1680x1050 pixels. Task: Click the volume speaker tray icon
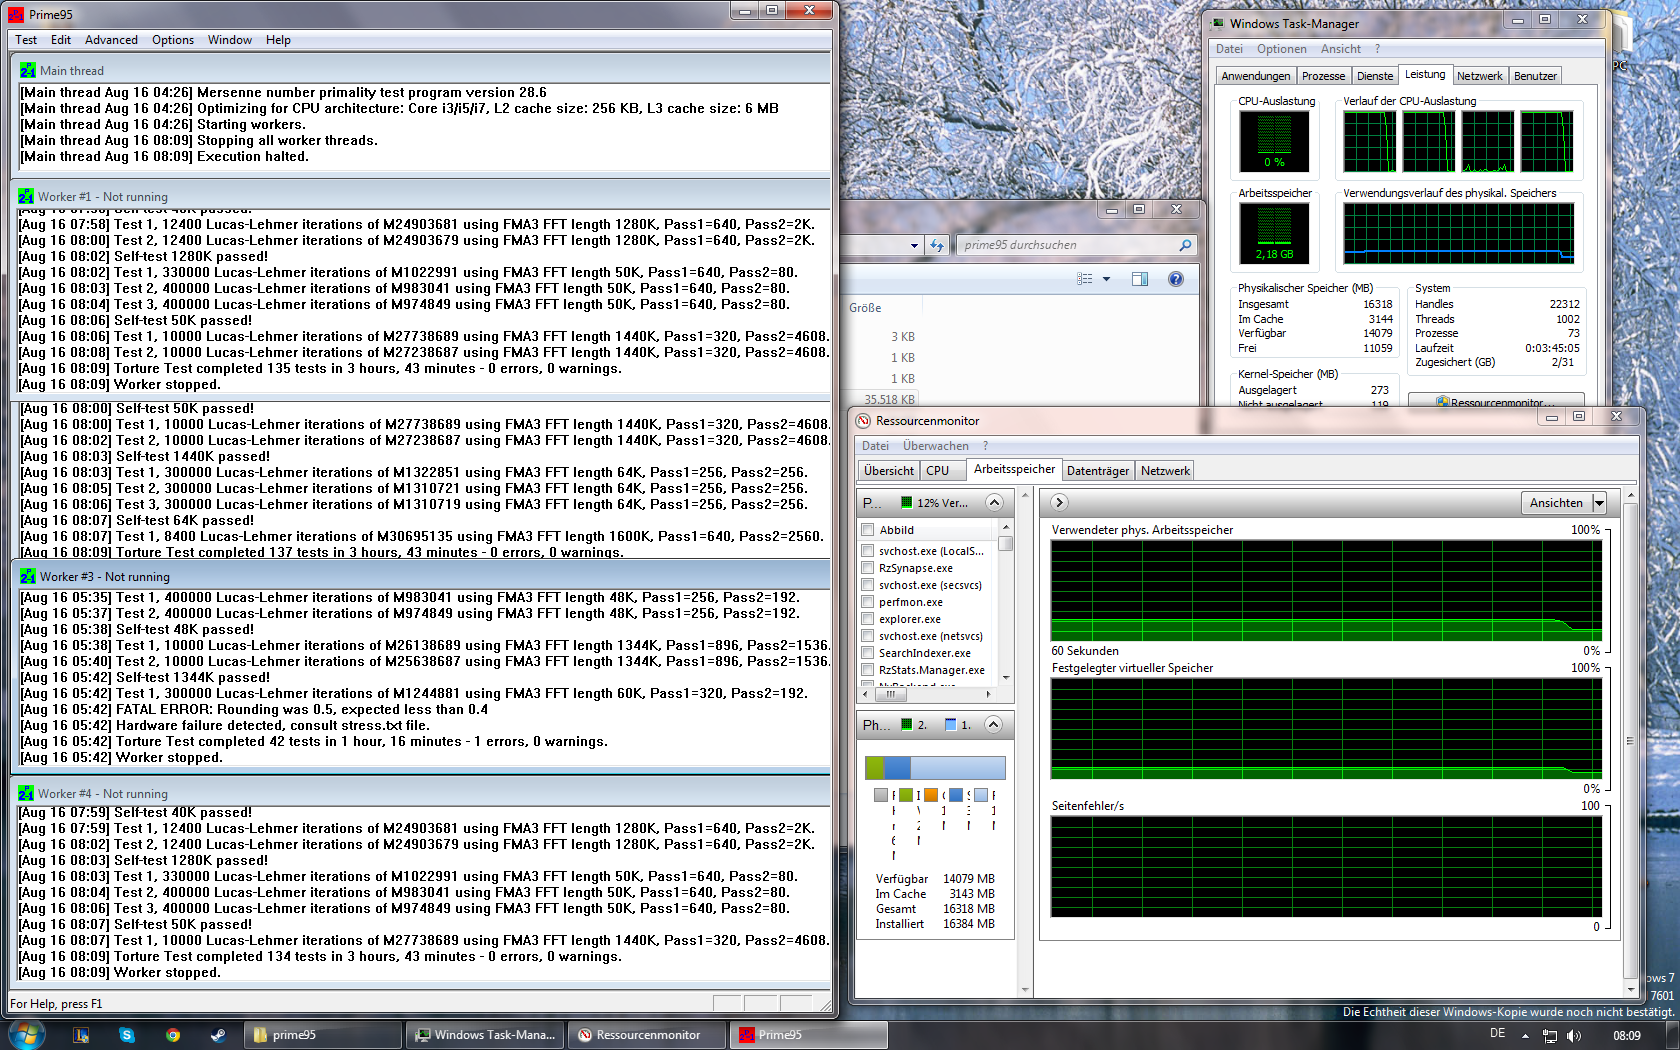1574,1035
